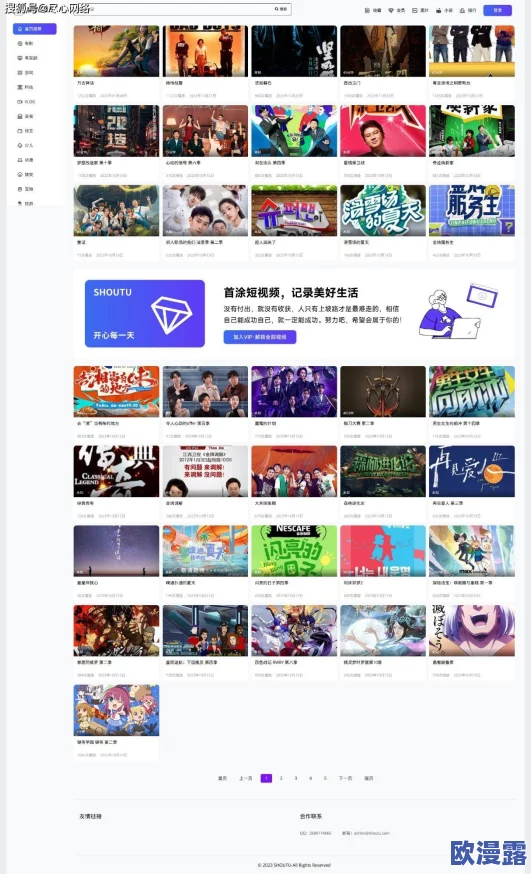Open the 服务生 show poster thumbnail
This screenshot has width=531, height=874.
click(471, 211)
